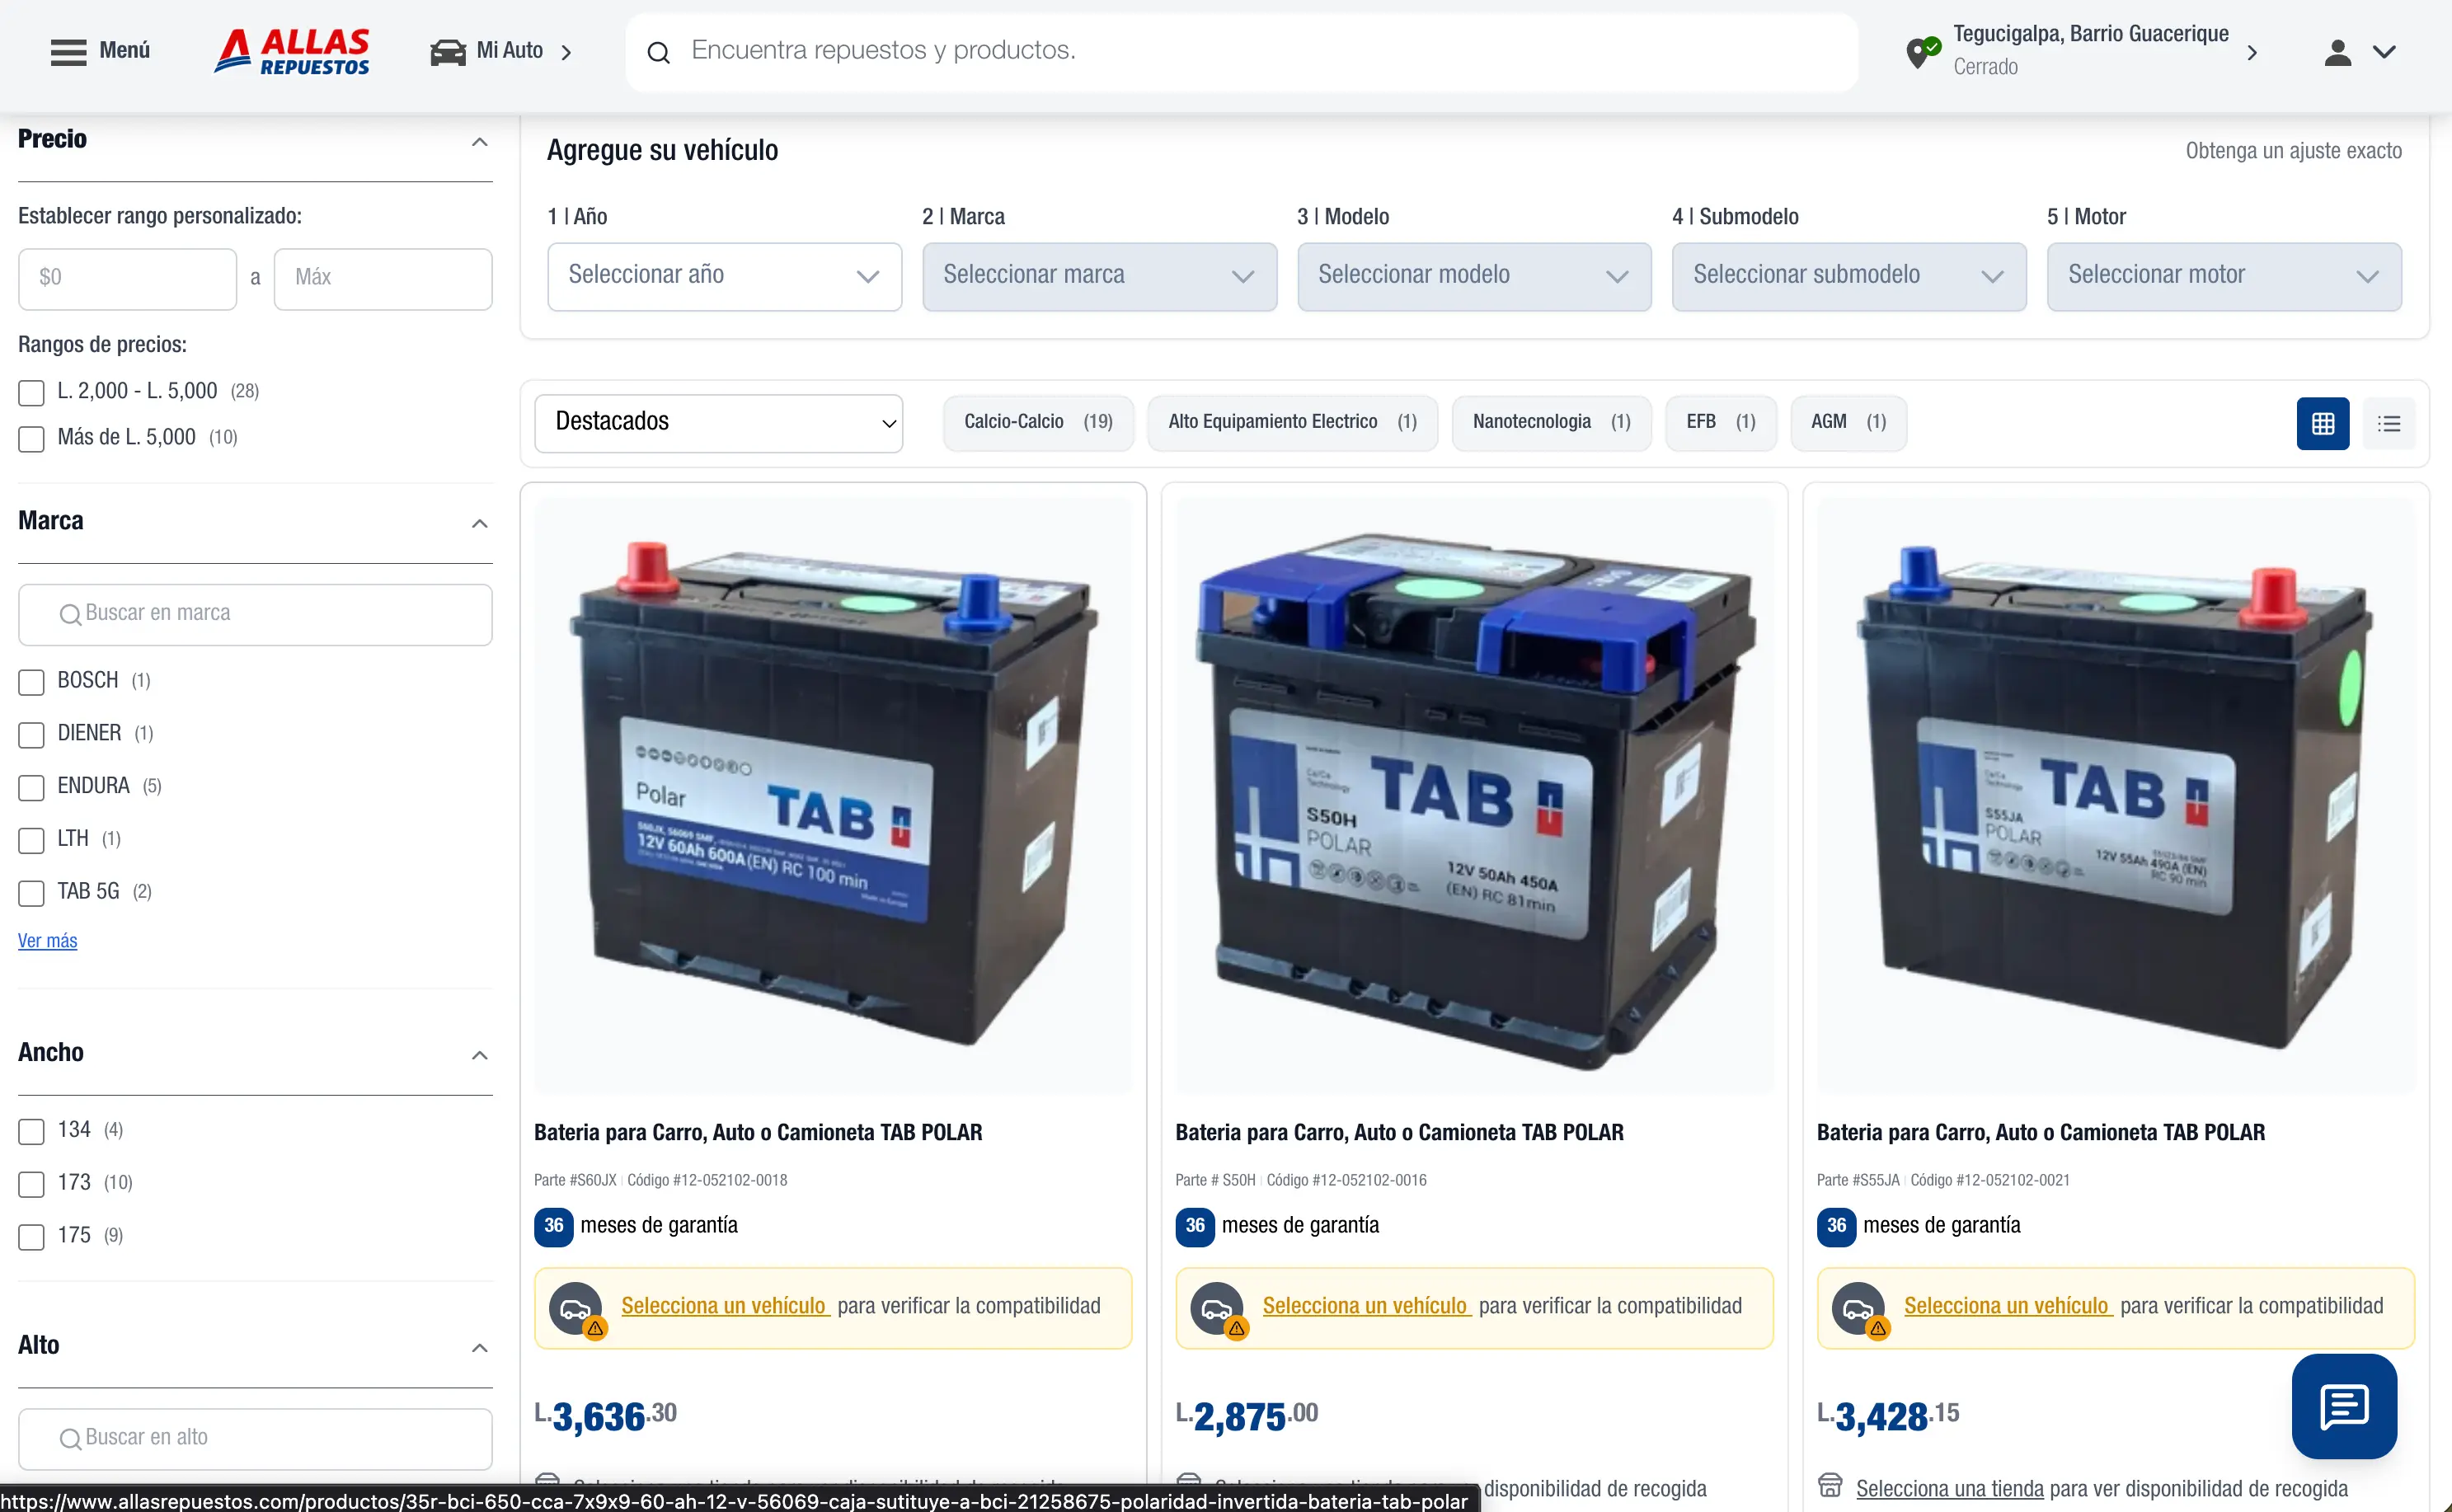Click the Buscar en alto field

click(x=255, y=1439)
